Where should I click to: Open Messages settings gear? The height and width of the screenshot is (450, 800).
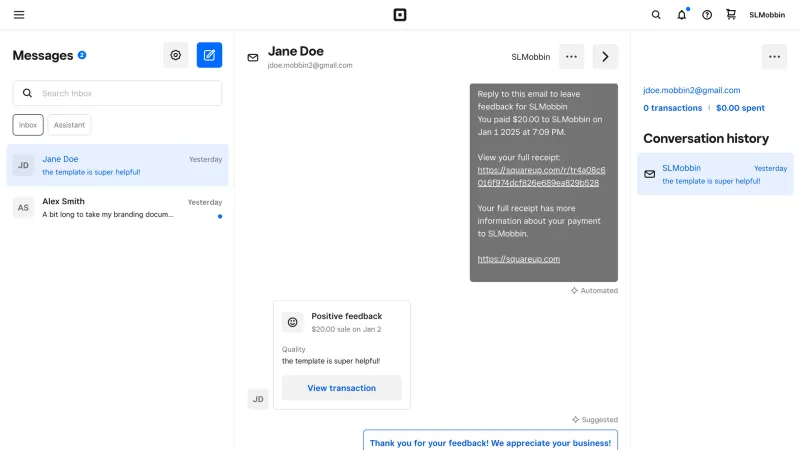click(x=176, y=55)
